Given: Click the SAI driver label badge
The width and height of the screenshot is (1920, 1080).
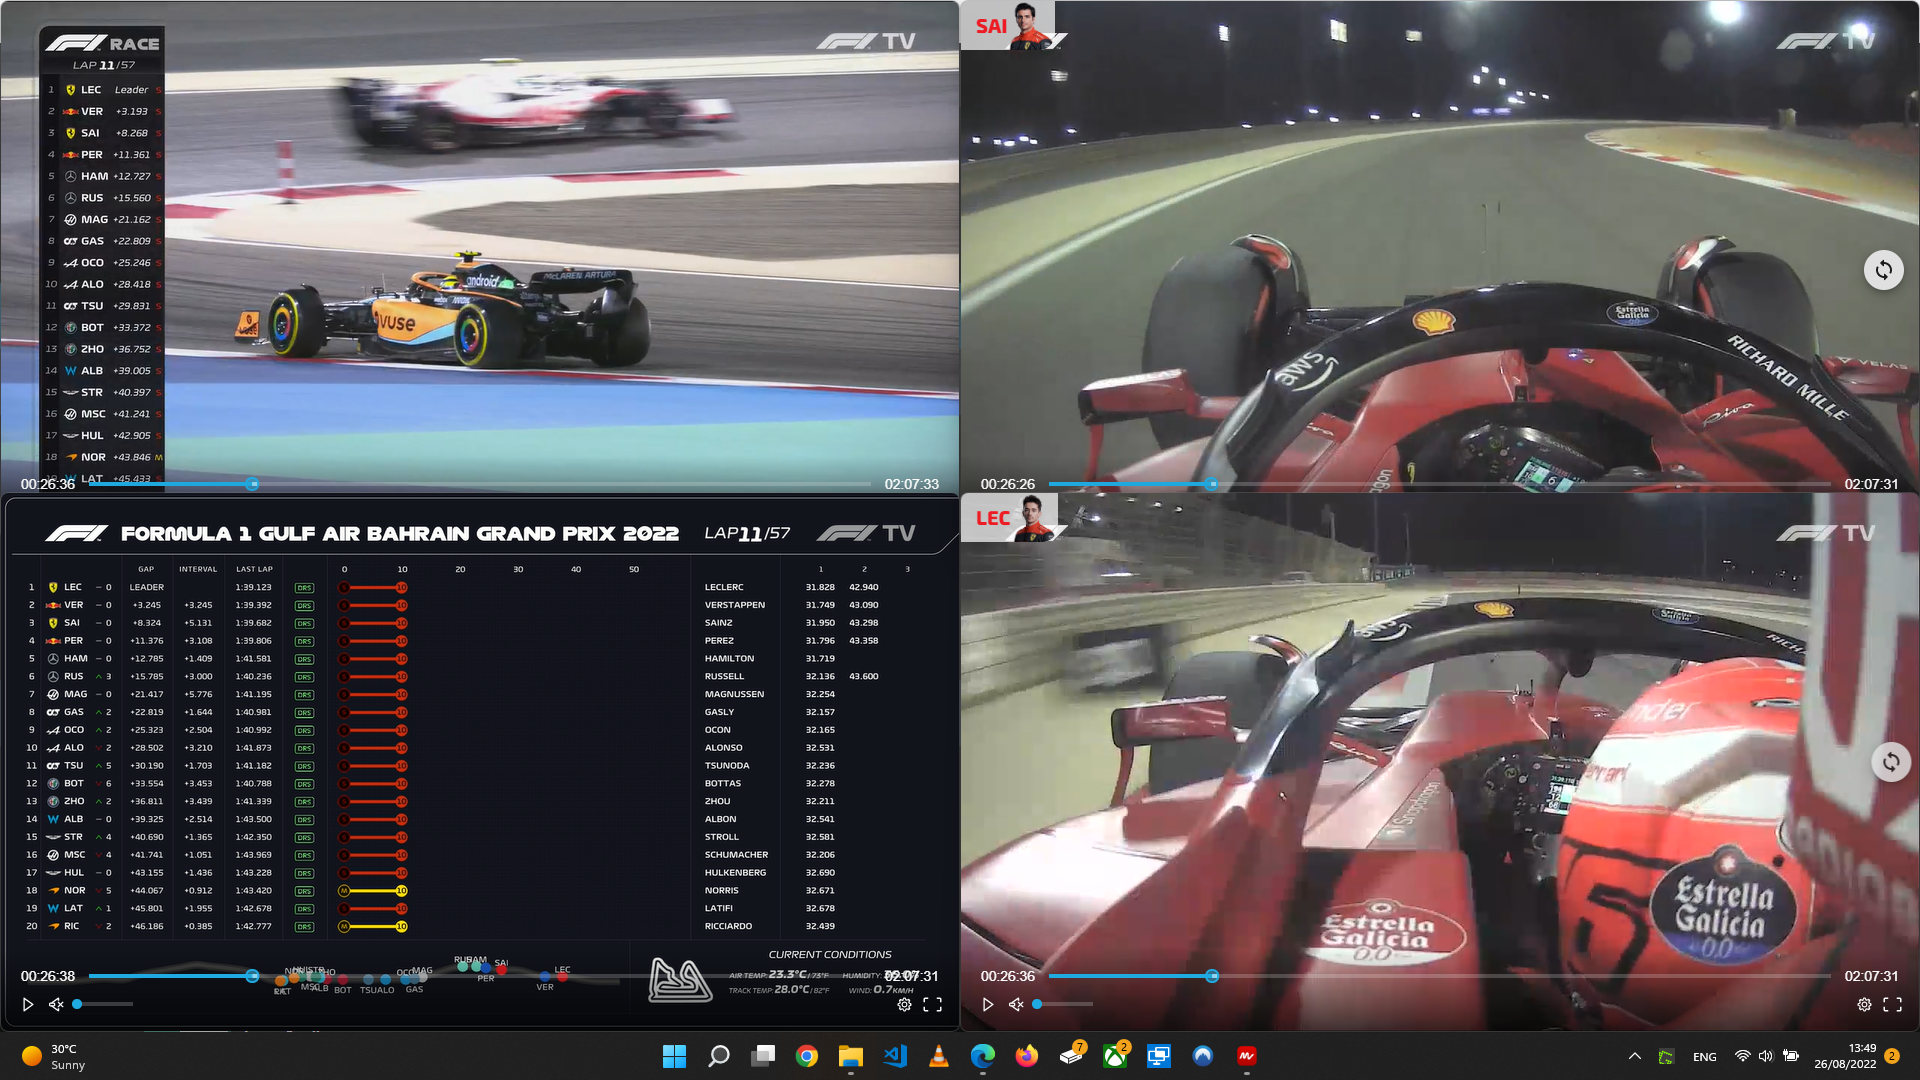Looking at the screenshot, I should 1010,26.
